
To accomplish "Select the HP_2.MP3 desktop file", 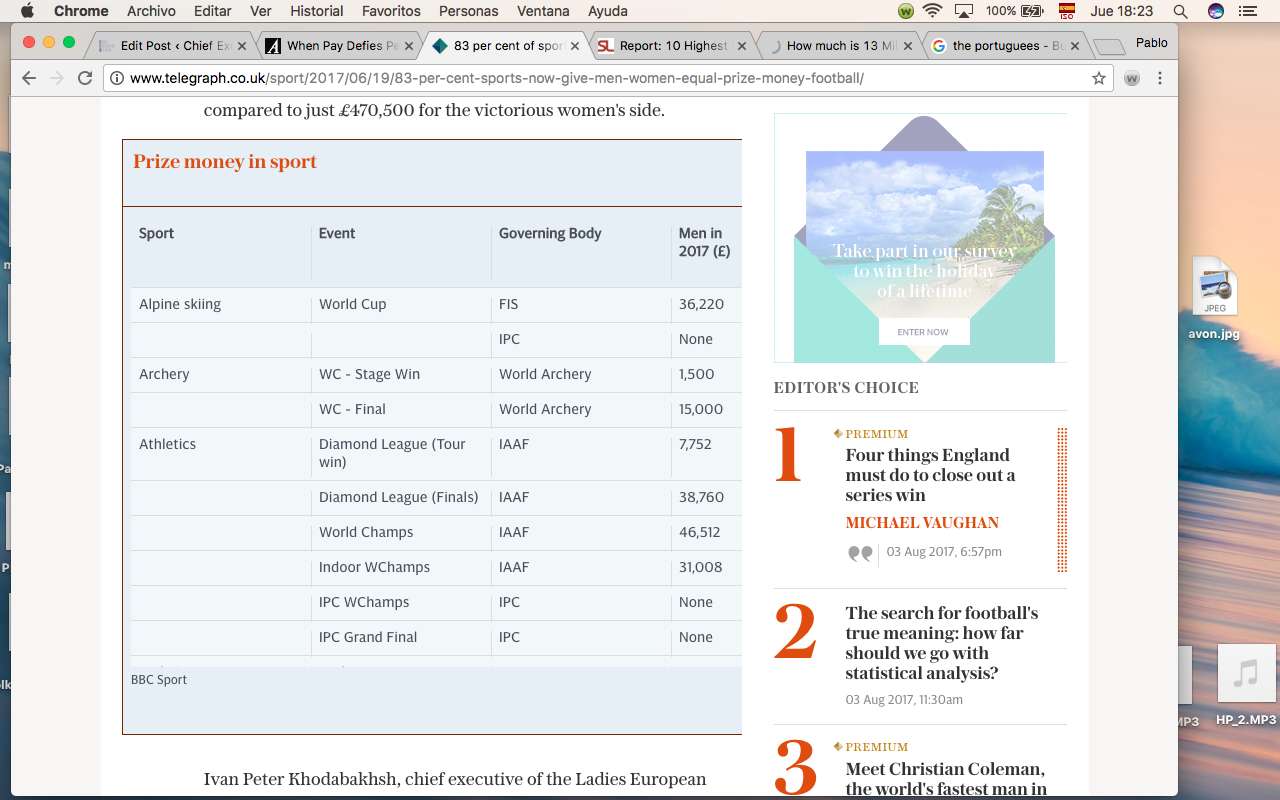I will [x=1245, y=685].
